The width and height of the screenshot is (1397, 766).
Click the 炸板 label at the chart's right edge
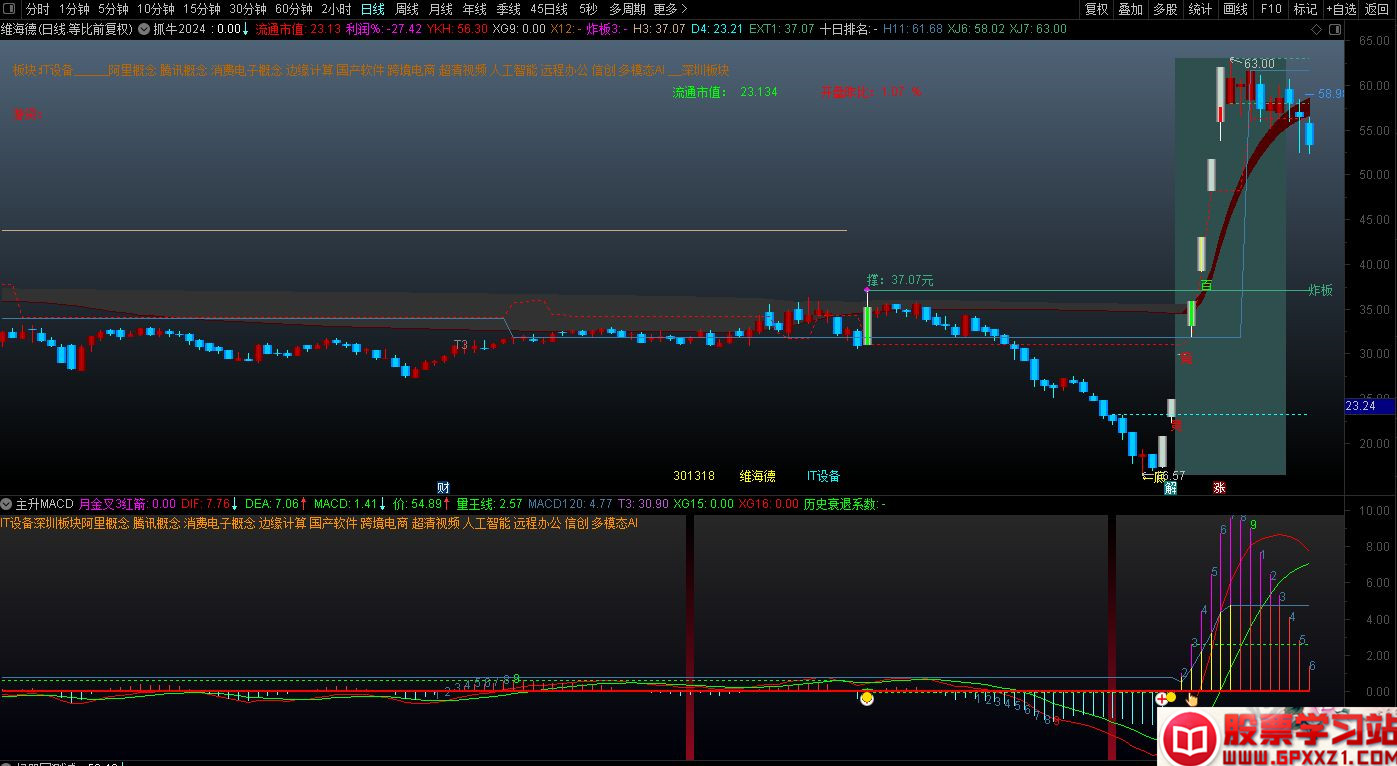coord(1321,290)
